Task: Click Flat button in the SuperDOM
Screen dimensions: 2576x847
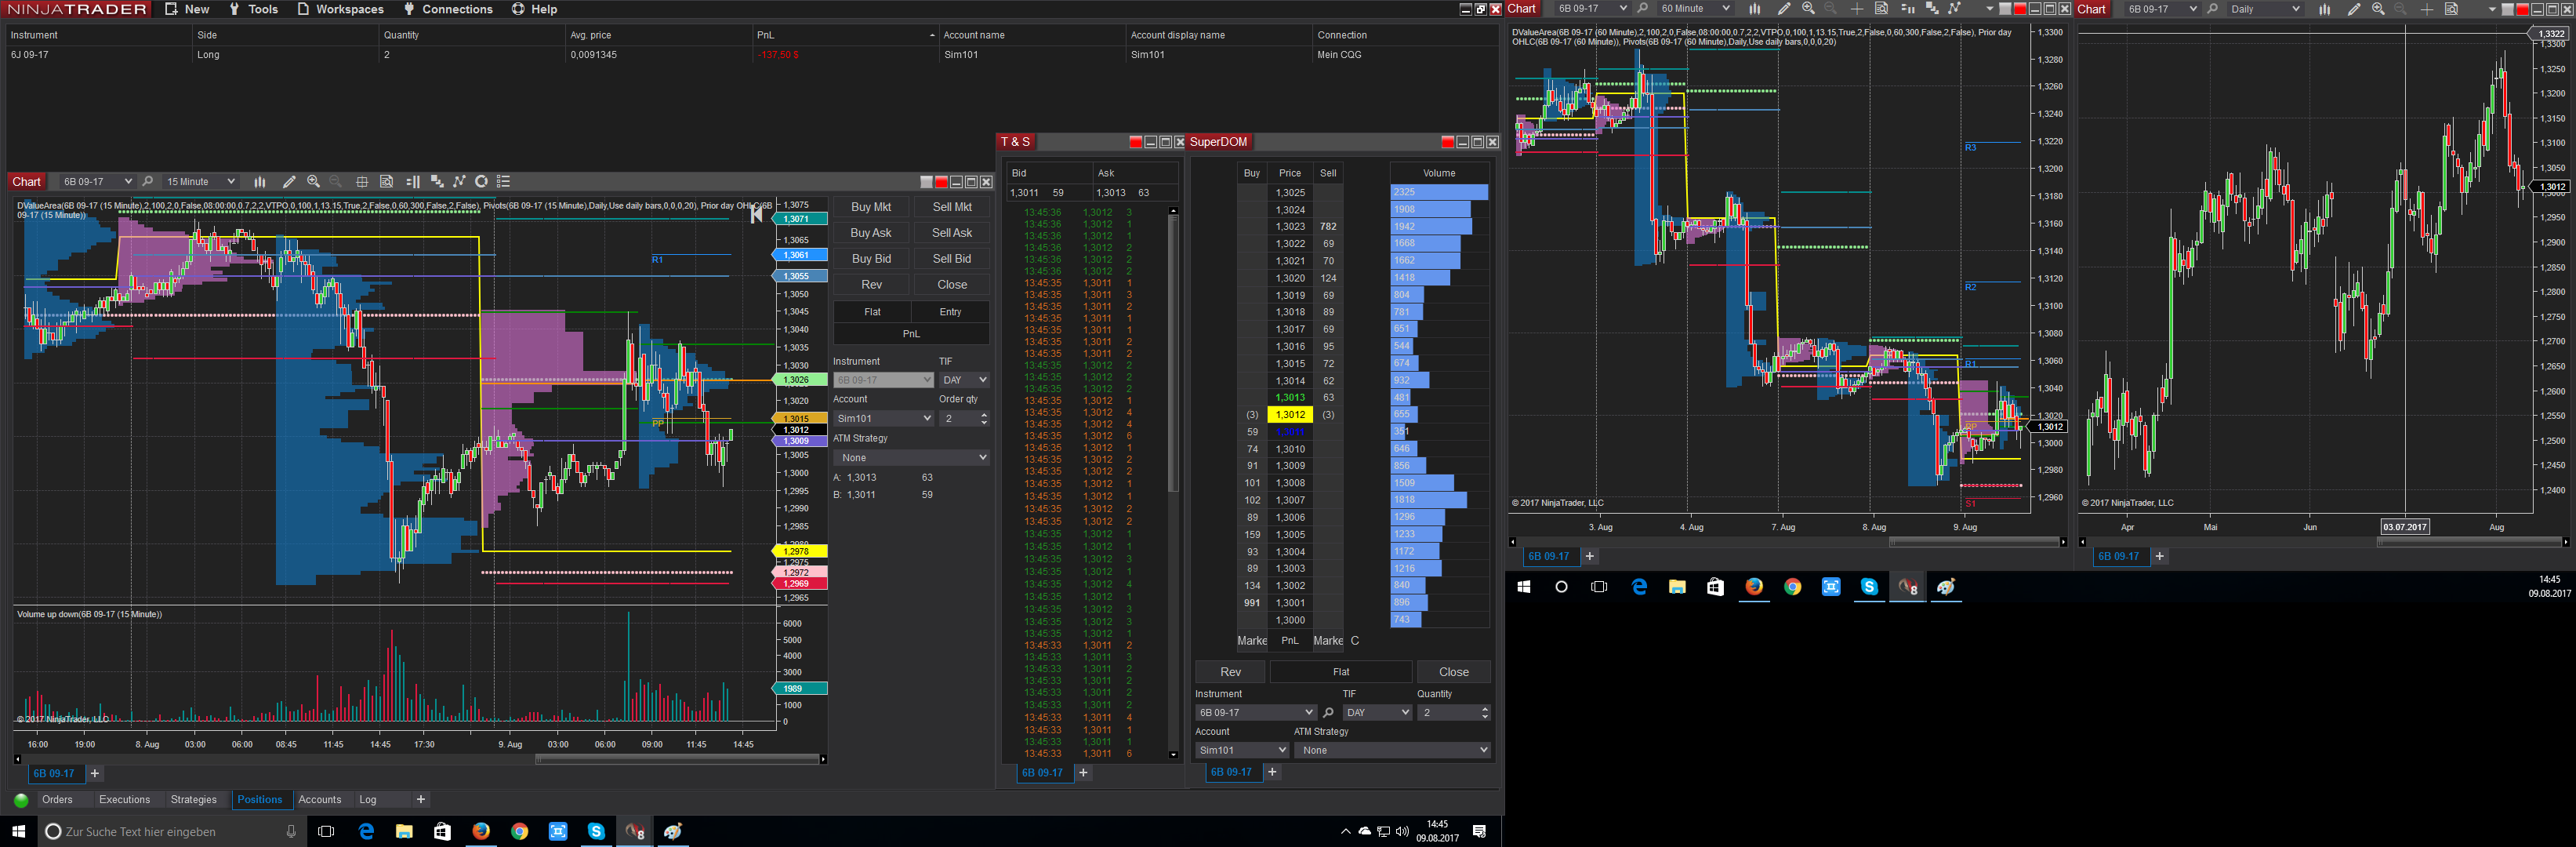Action: (1341, 672)
